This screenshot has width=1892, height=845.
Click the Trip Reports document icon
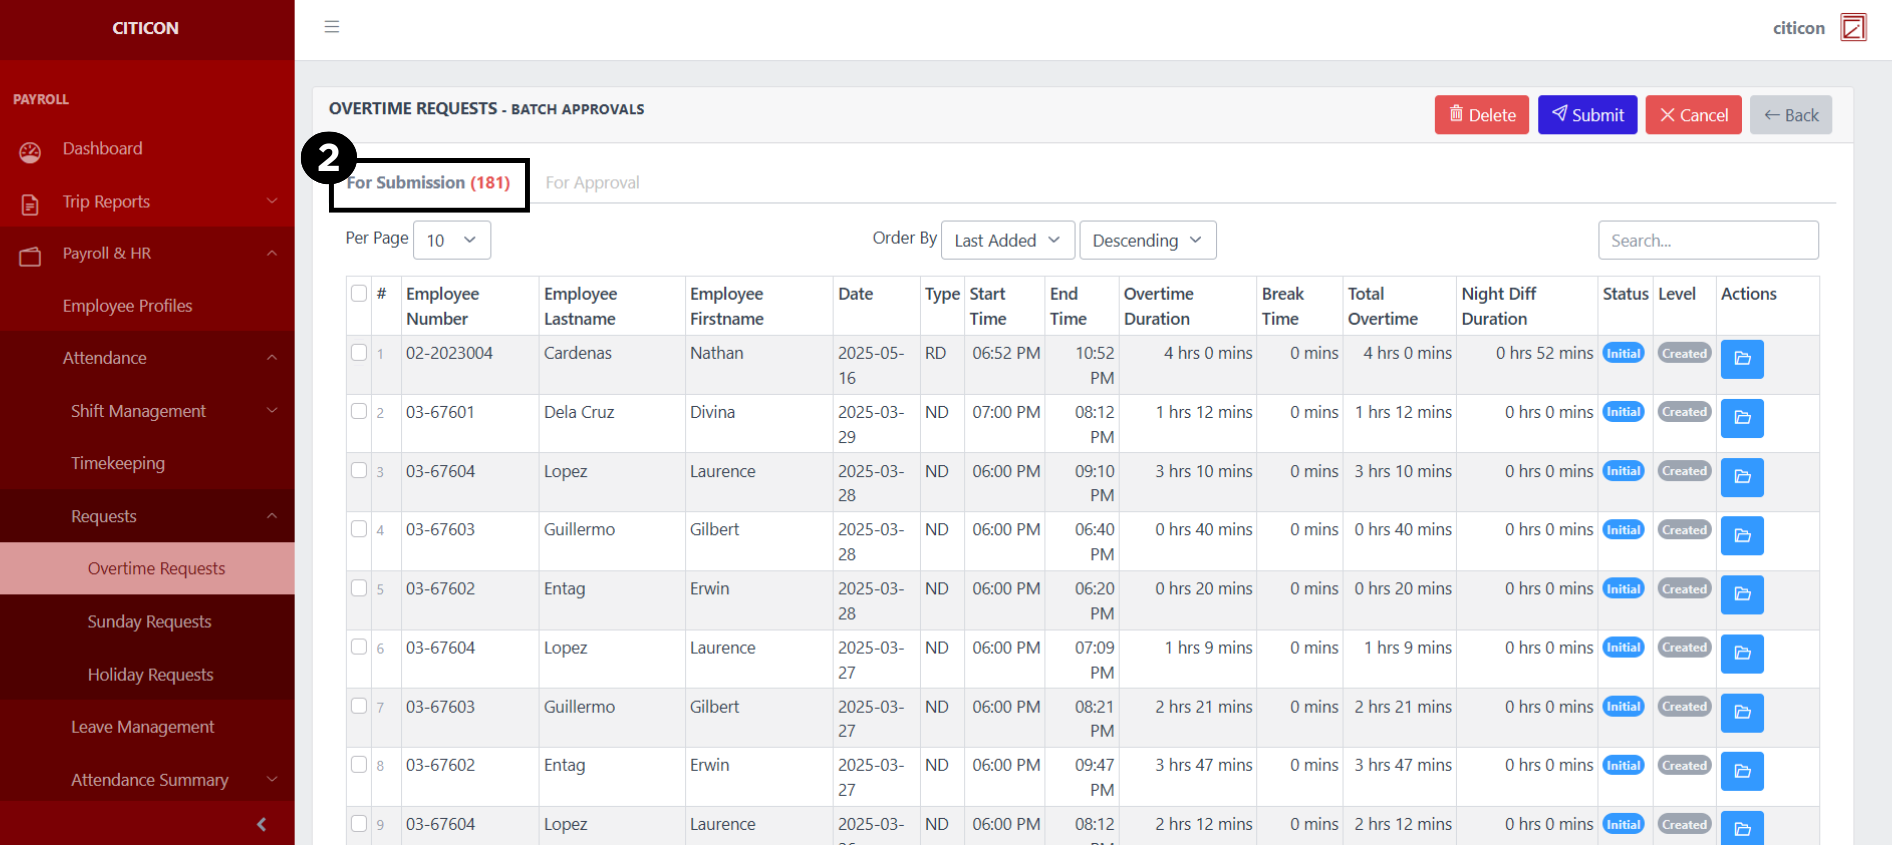30,204
